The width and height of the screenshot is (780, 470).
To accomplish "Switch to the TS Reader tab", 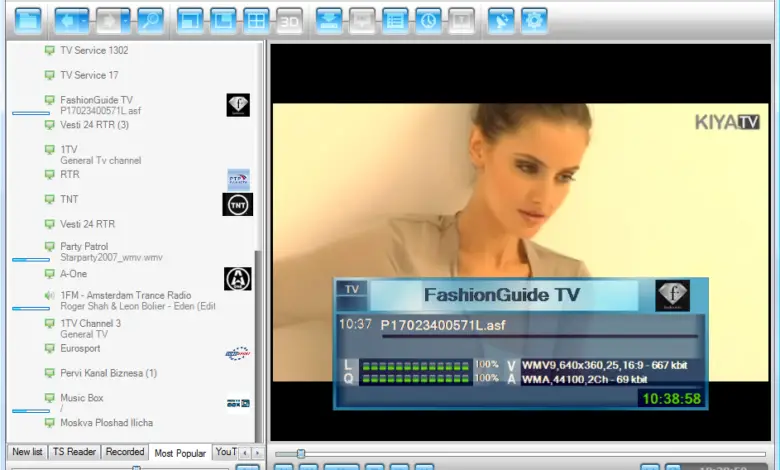I will tap(74, 452).
